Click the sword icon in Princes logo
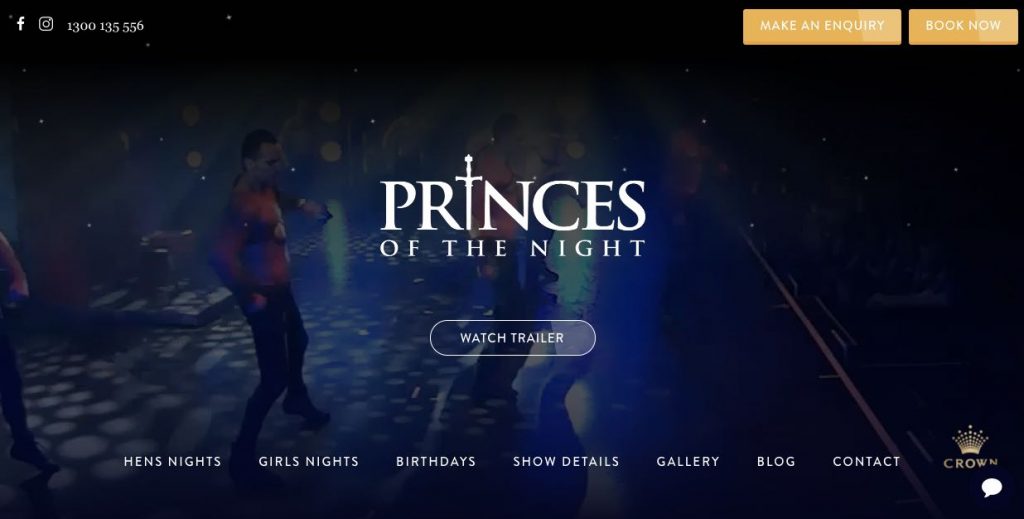Image resolution: width=1024 pixels, height=519 pixels. [x=468, y=192]
